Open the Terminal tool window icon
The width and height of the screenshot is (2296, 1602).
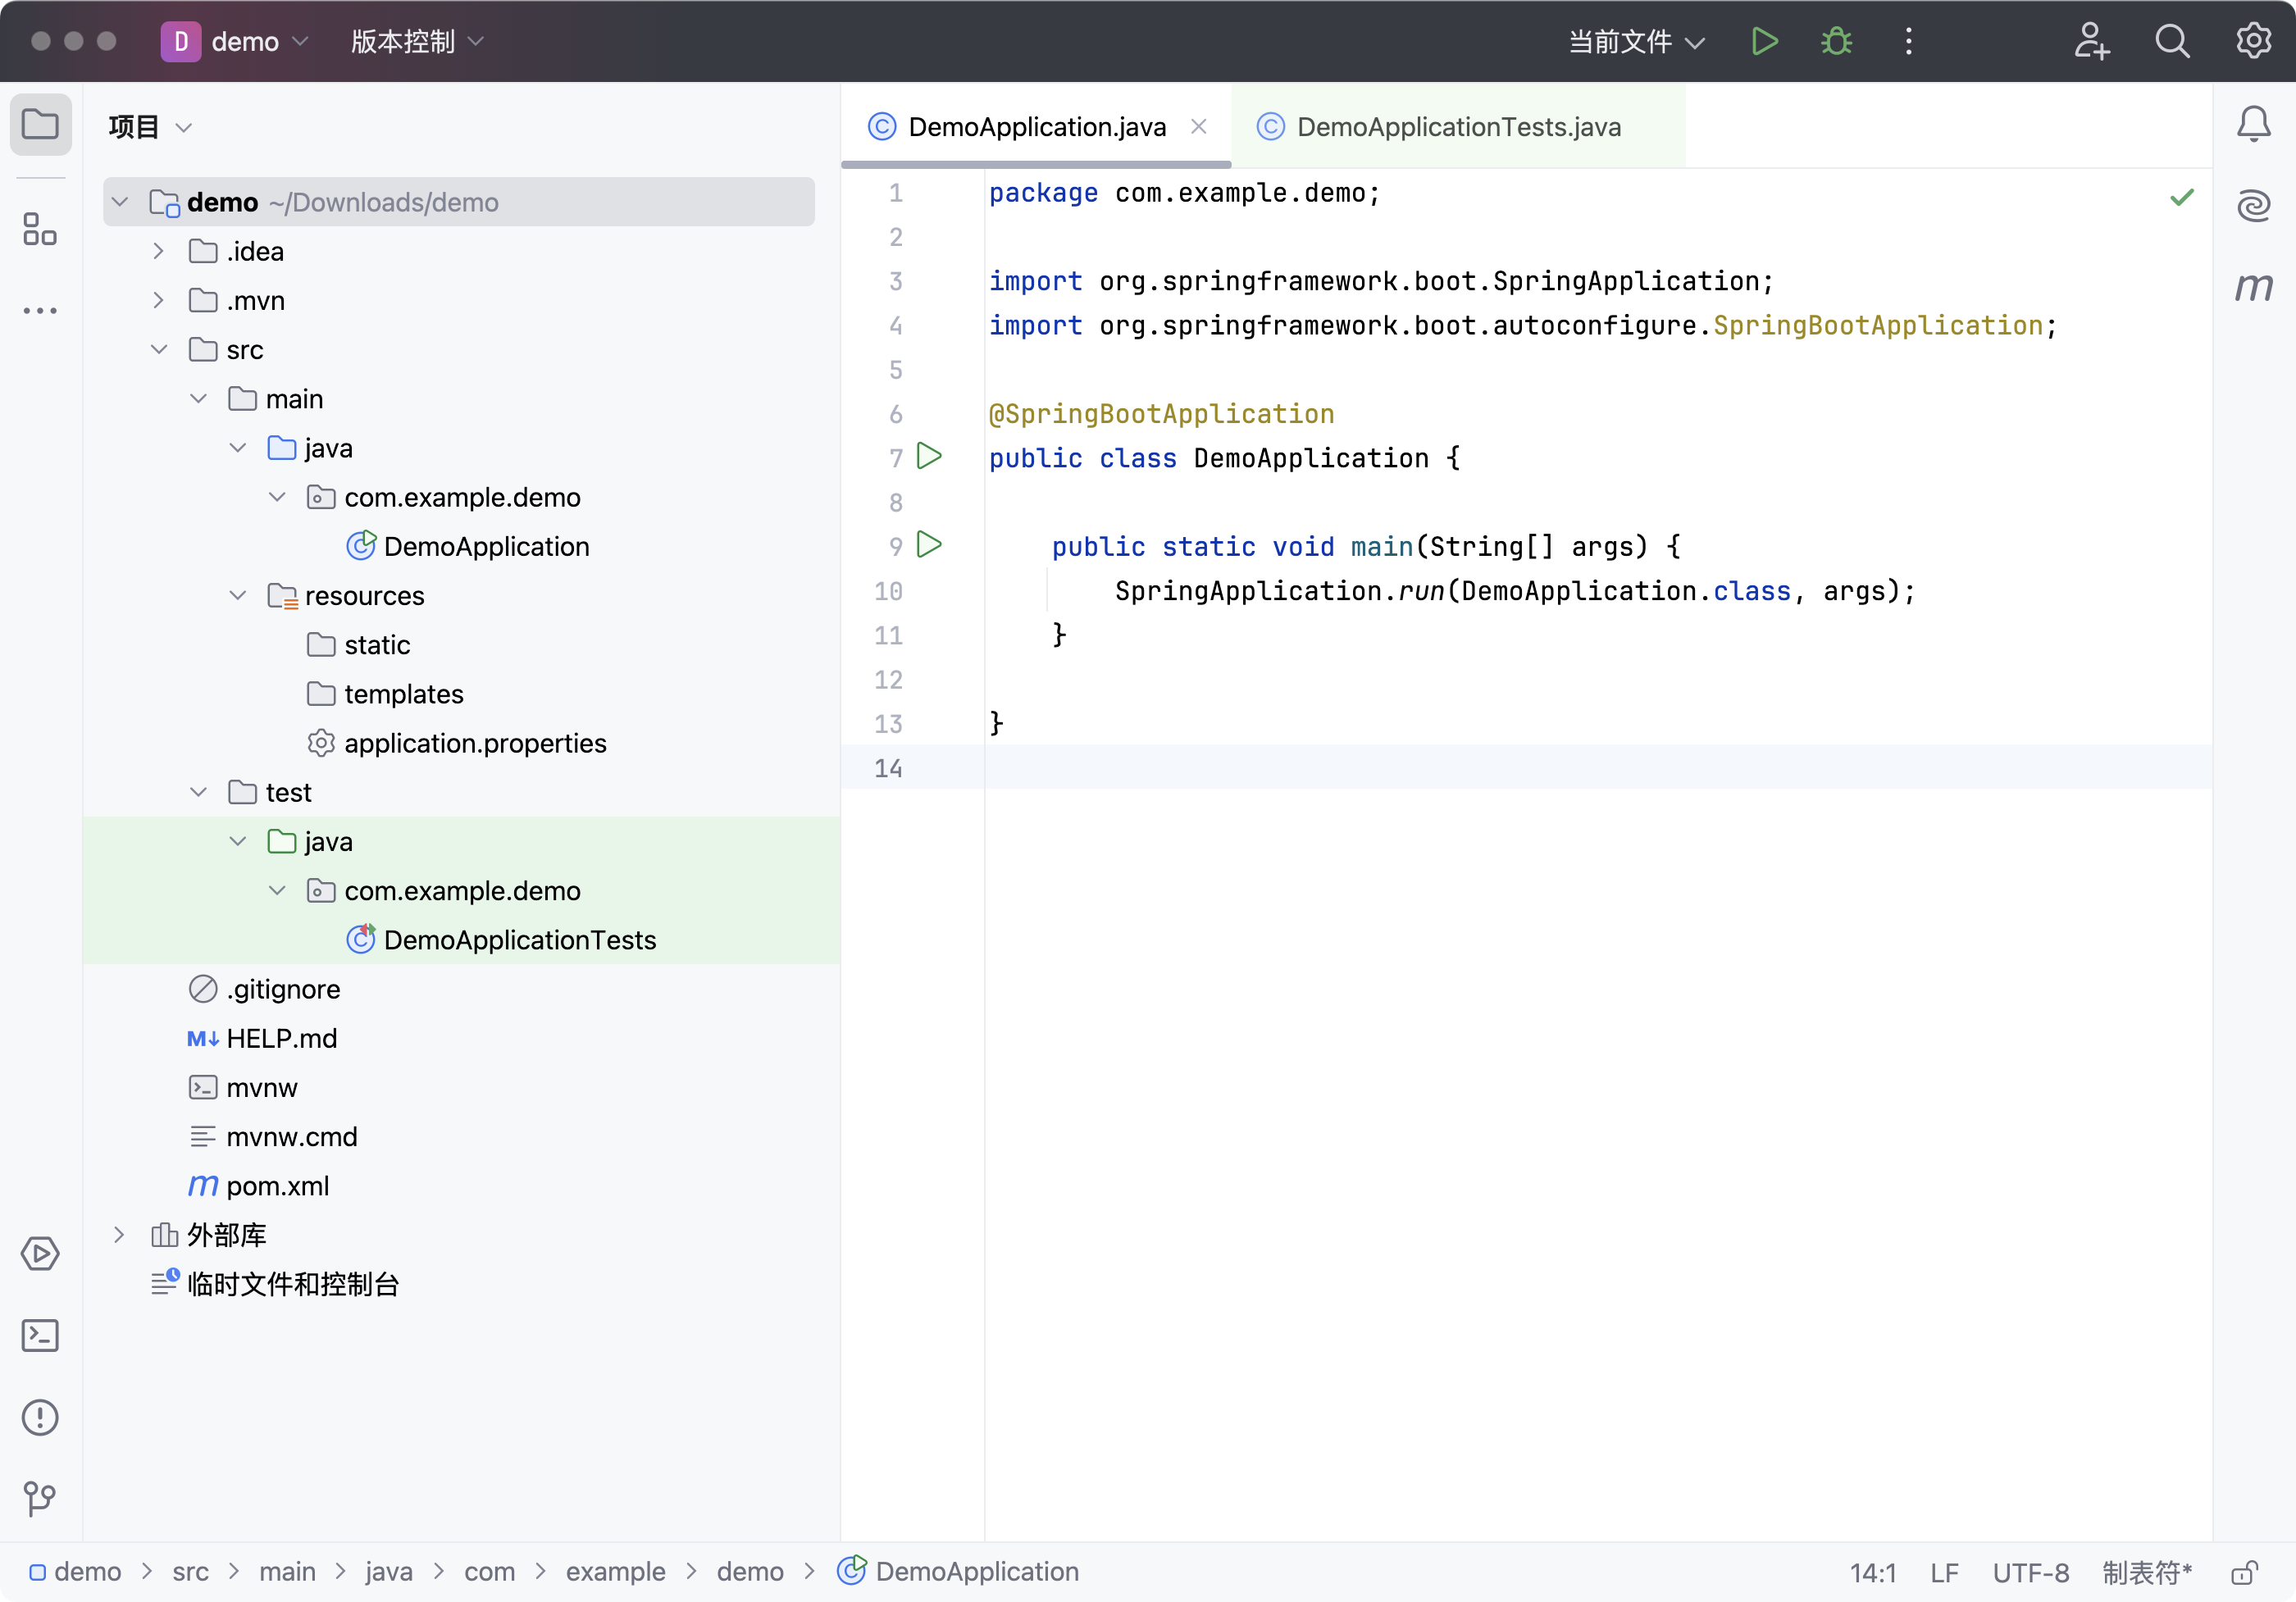click(40, 1336)
